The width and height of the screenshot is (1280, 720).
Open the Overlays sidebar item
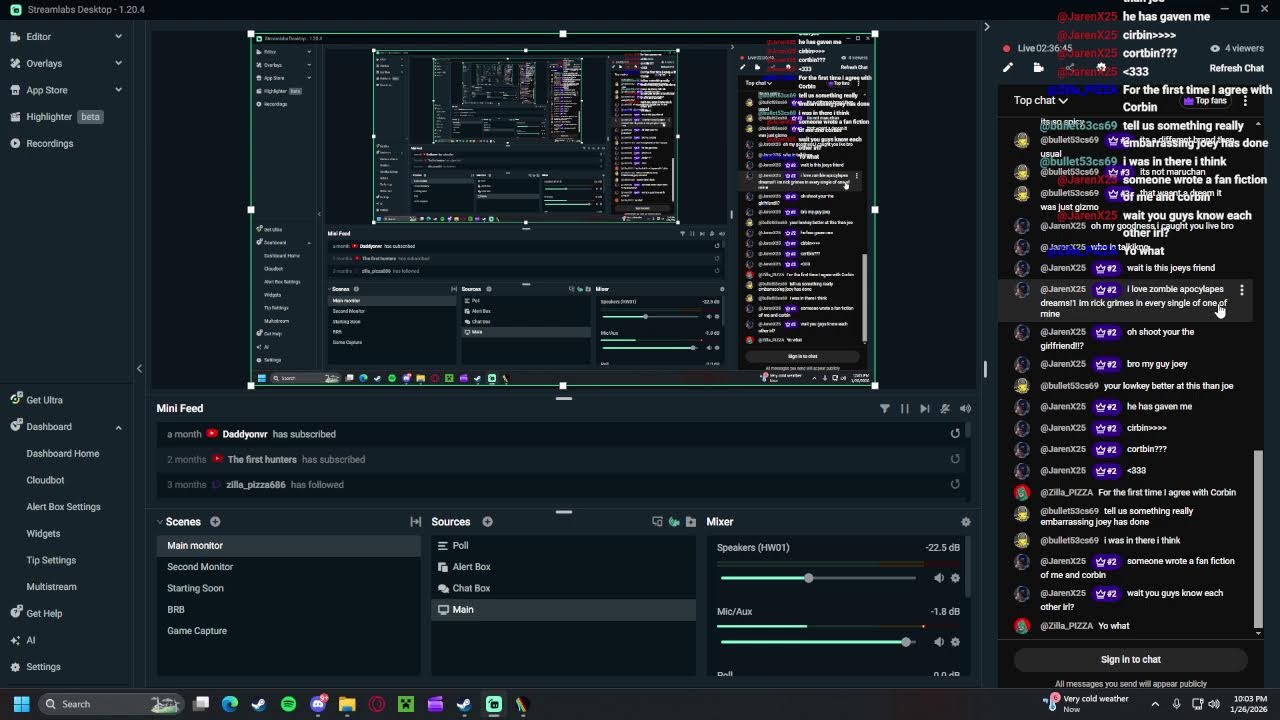tap(44, 63)
